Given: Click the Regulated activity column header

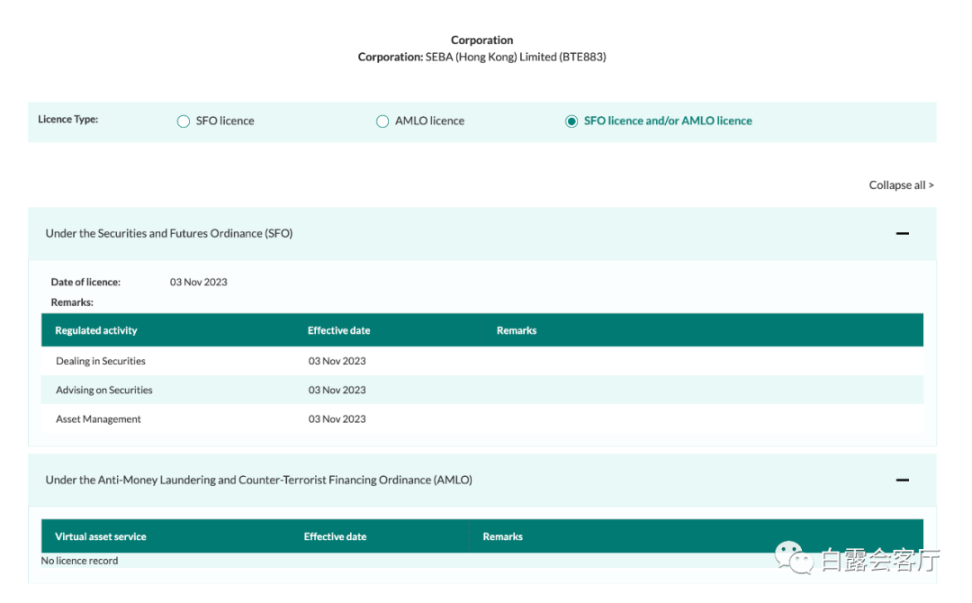Looking at the screenshot, I should click(96, 330).
